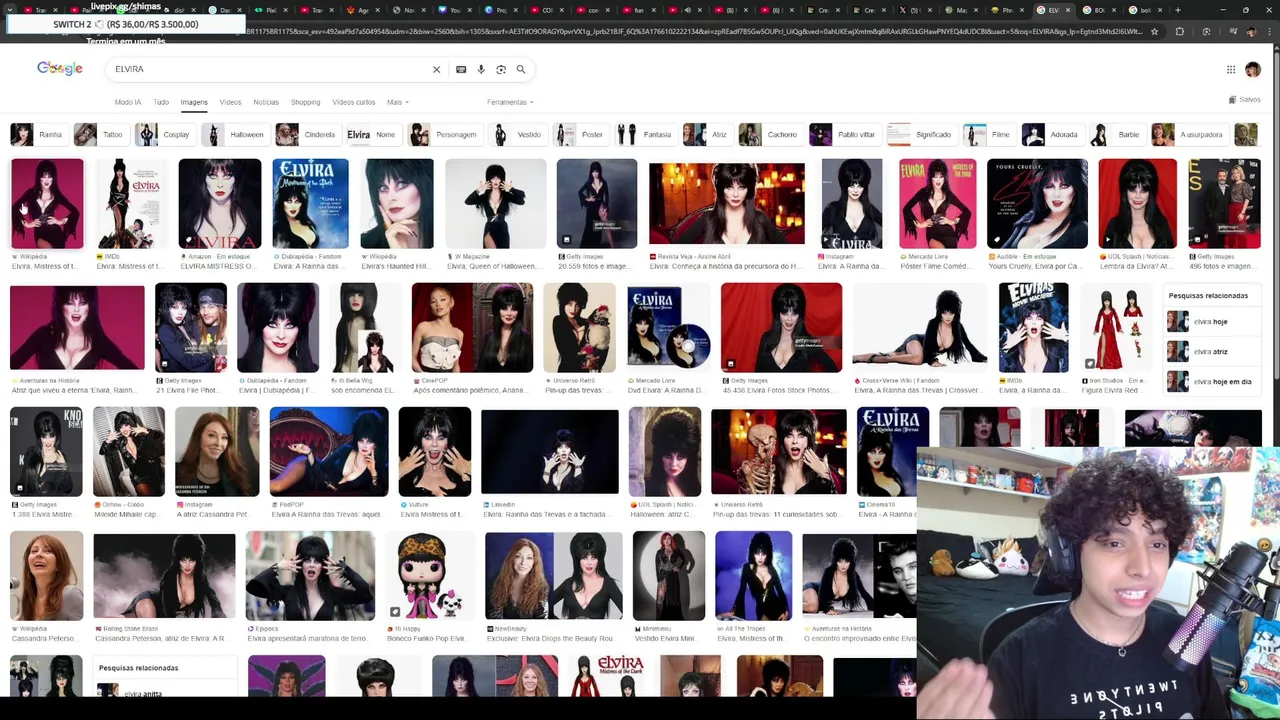The image size is (1280, 720).
Task: Open the PapelPop sombrero image thumbnail
Action: (x=329, y=452)
